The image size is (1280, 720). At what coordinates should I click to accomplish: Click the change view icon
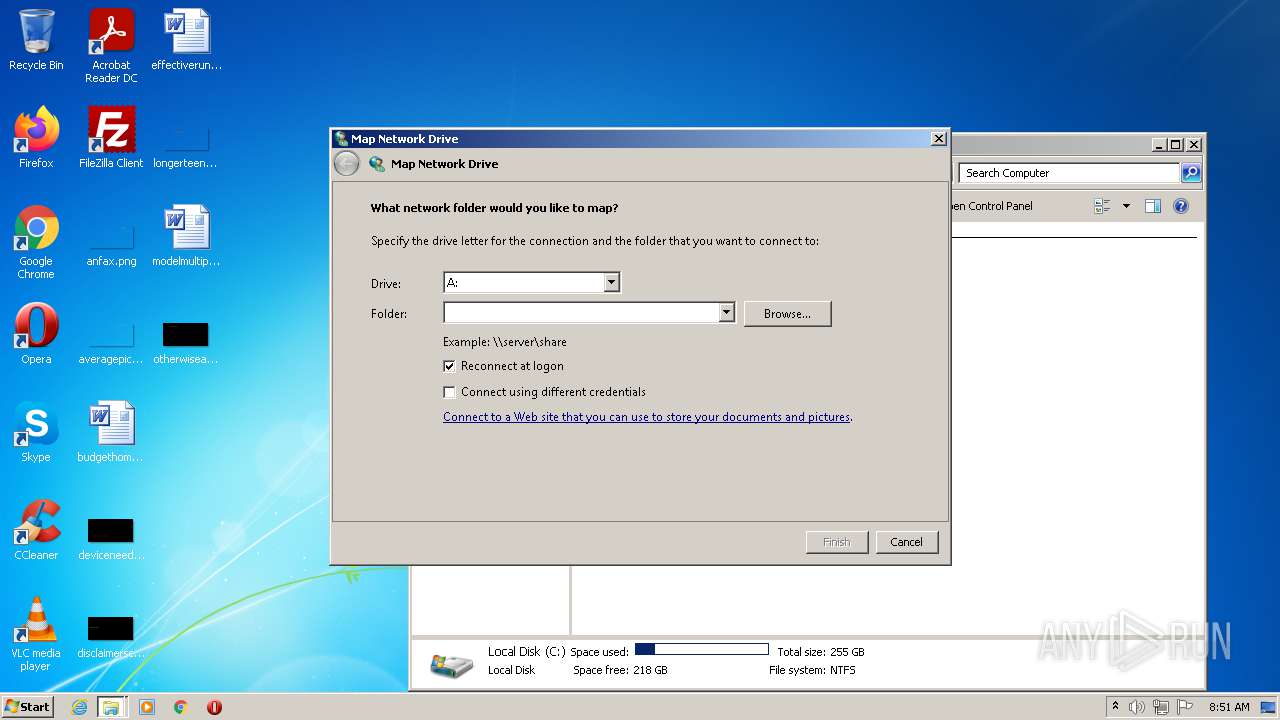point(1103,206)
